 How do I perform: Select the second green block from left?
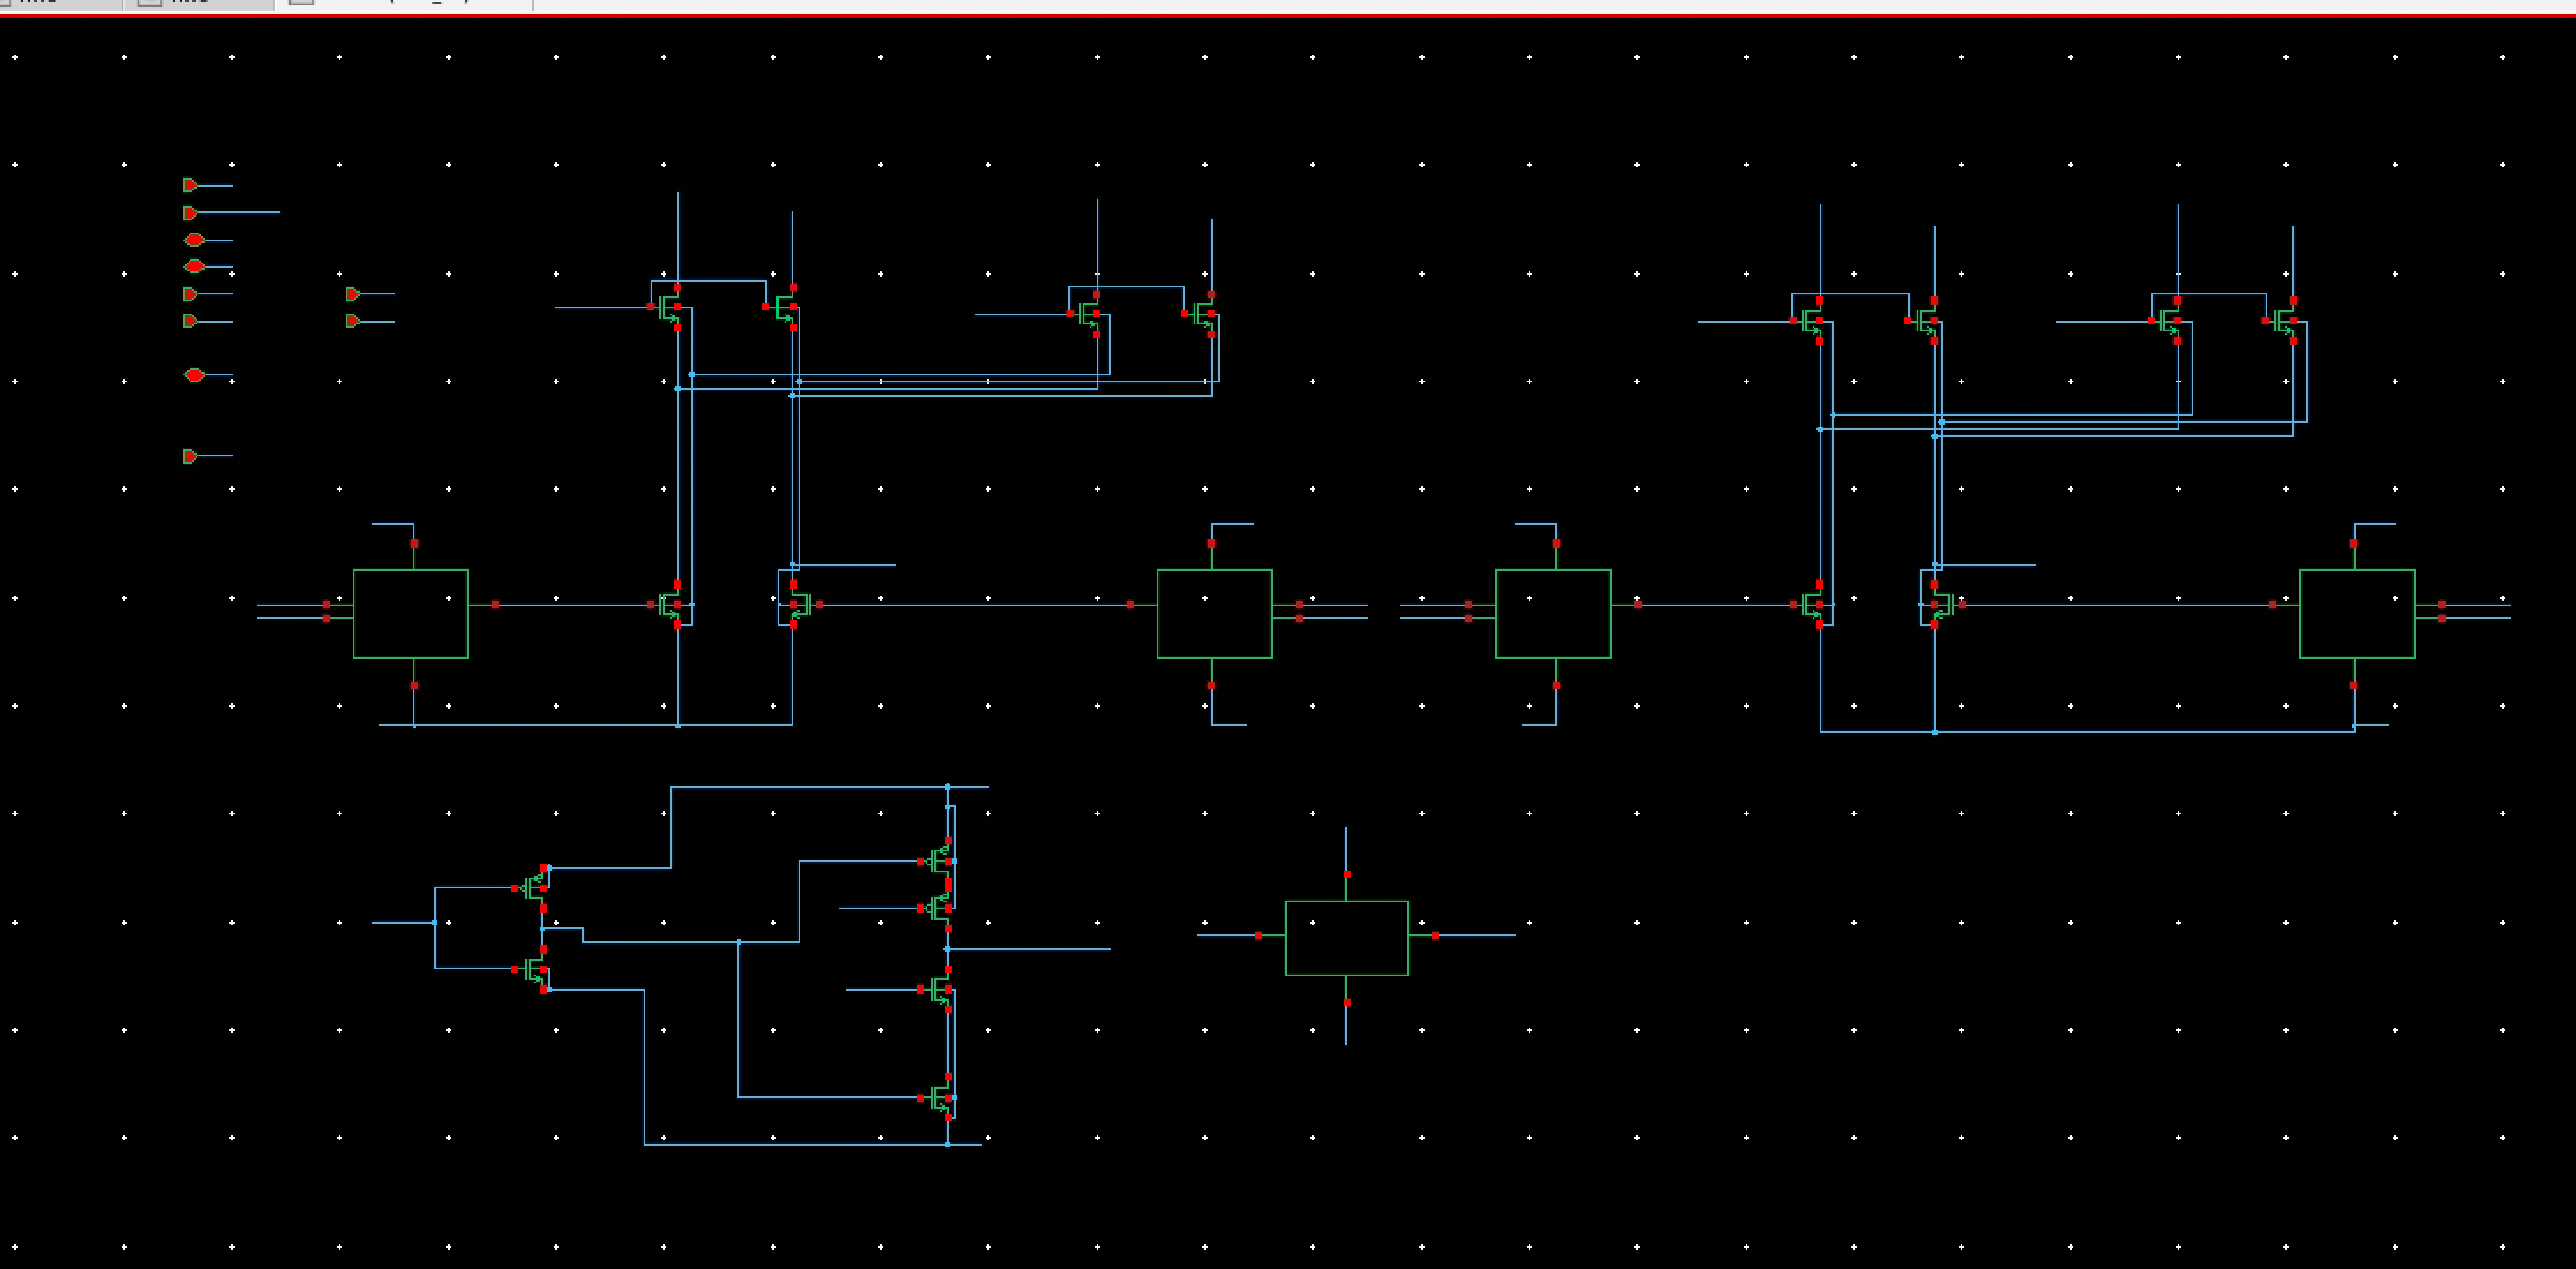(1214, 614)
